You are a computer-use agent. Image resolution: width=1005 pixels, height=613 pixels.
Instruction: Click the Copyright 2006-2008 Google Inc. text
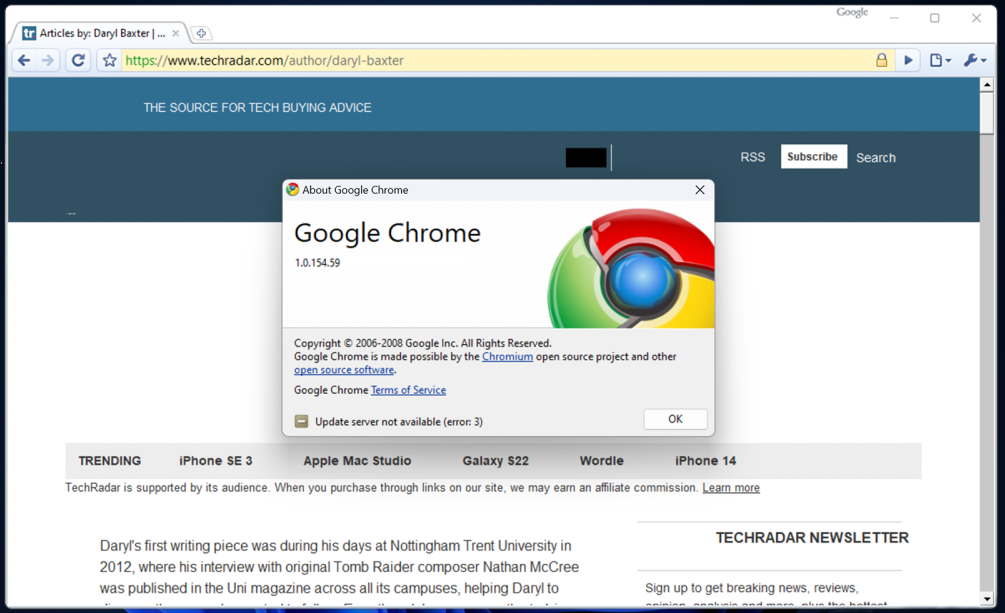pos(422,343)
